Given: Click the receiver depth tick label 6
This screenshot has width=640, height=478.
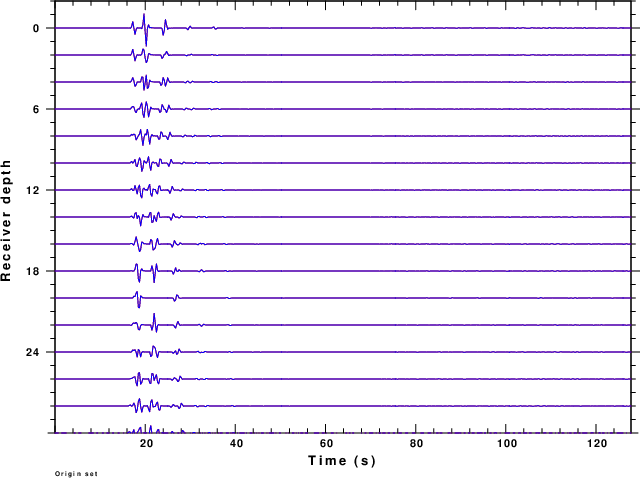Looking at the screenshot, I should 37,109.
